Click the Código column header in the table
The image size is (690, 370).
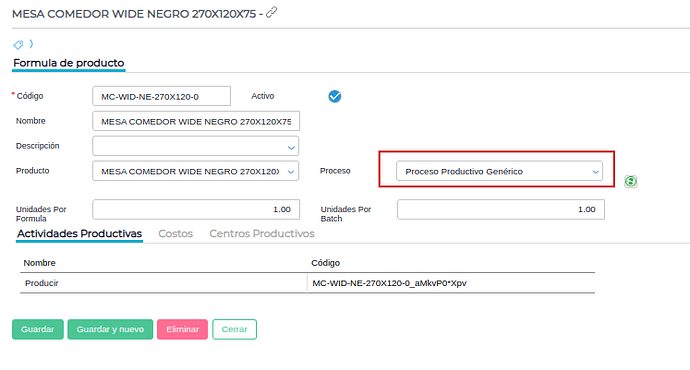coord(325,263)
